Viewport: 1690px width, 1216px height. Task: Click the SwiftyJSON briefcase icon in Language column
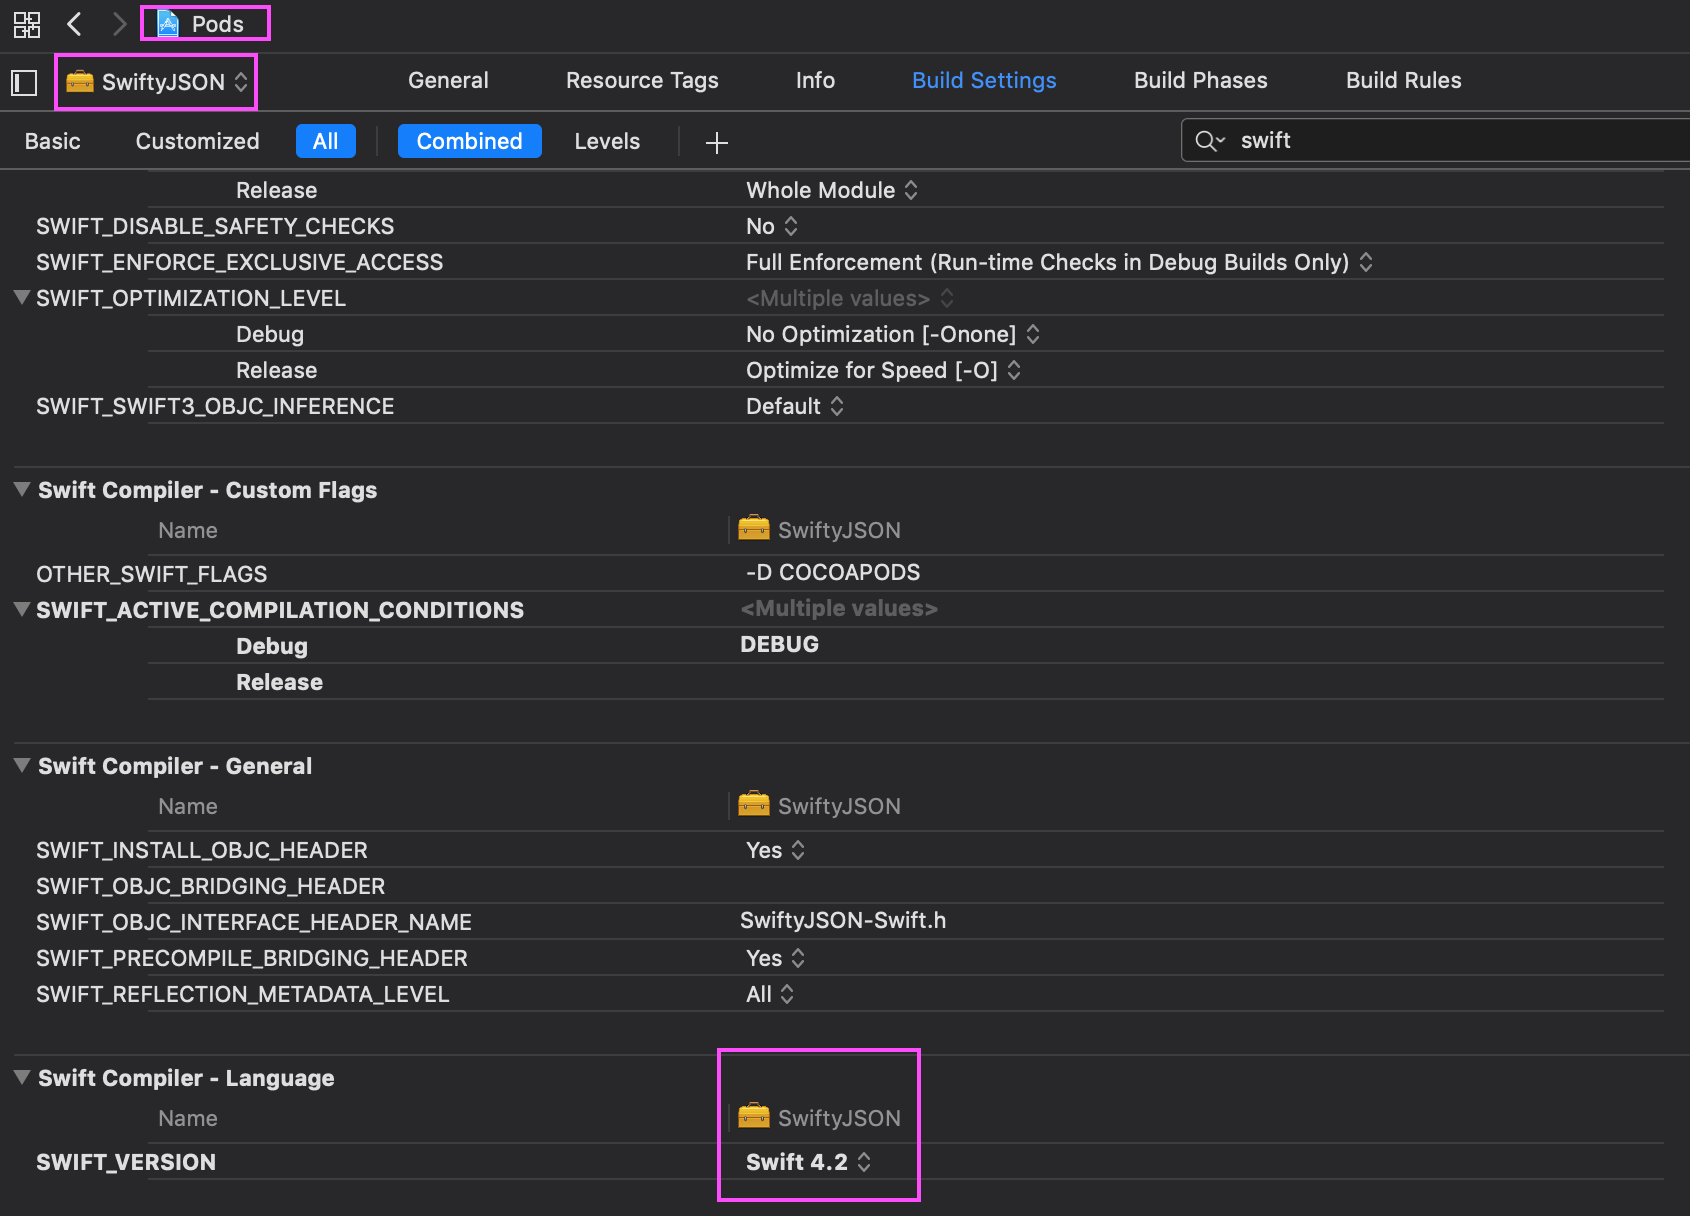754,1116
